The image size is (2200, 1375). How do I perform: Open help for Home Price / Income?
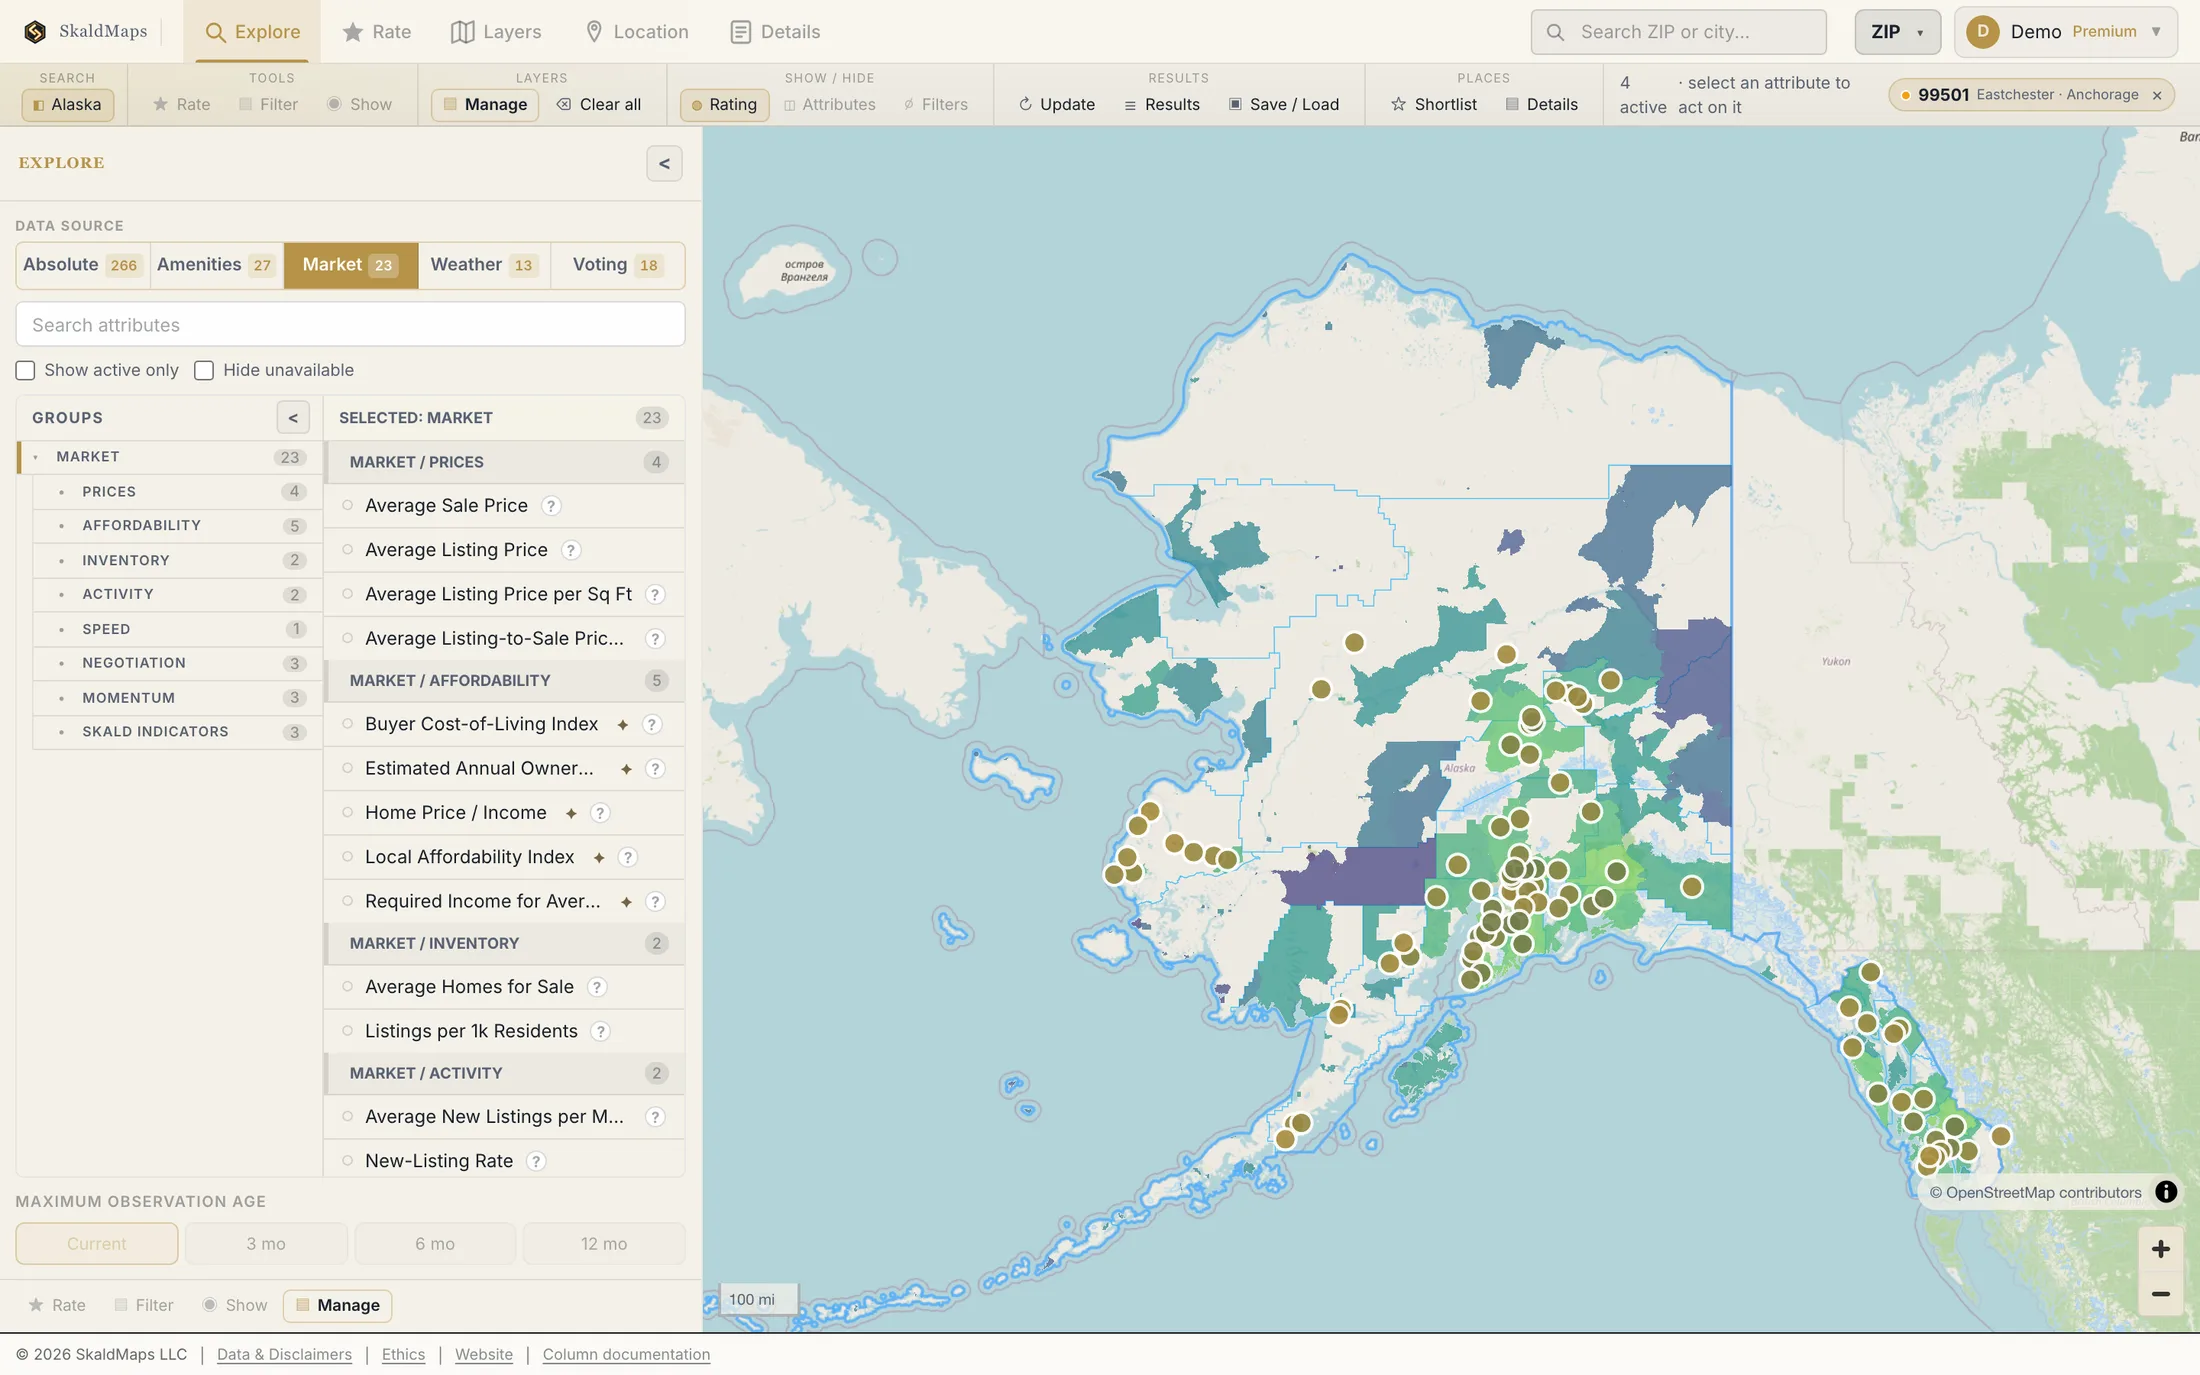click(x=600, y=813)
